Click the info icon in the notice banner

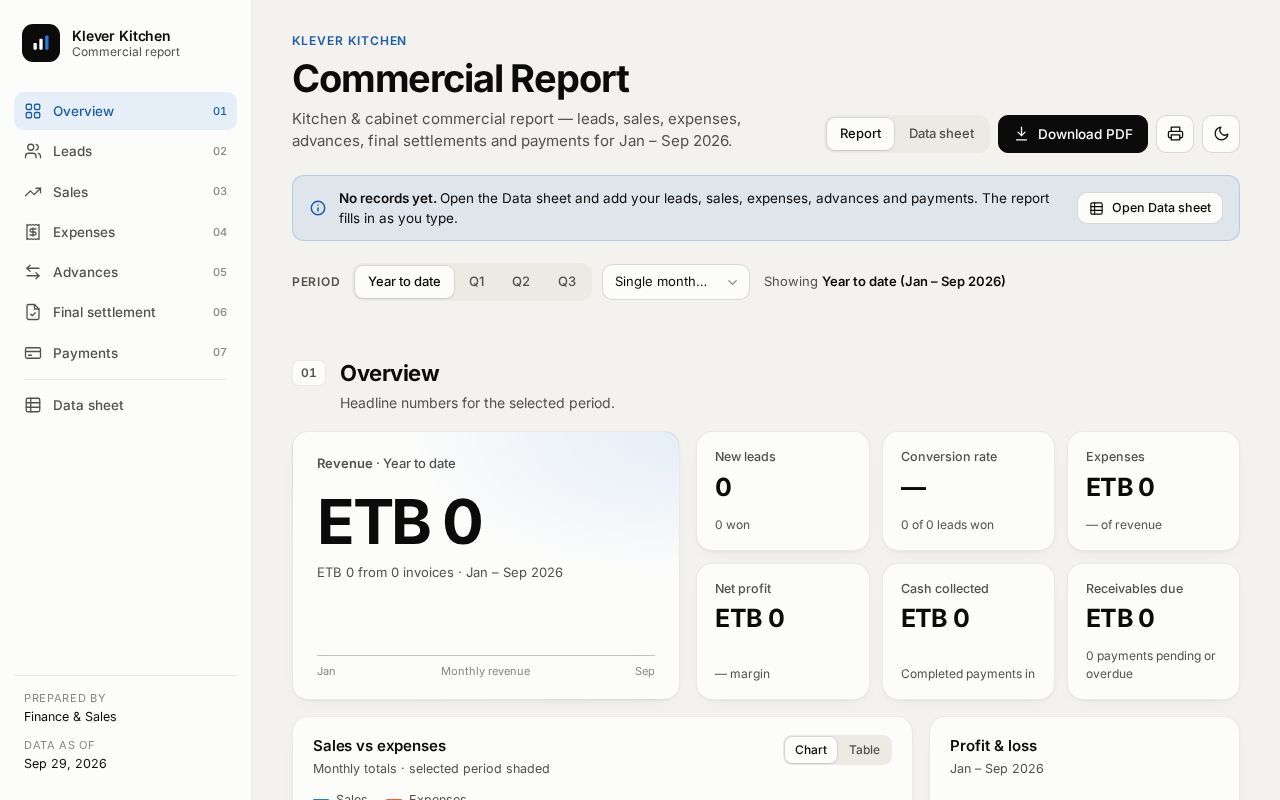(318, 208)
